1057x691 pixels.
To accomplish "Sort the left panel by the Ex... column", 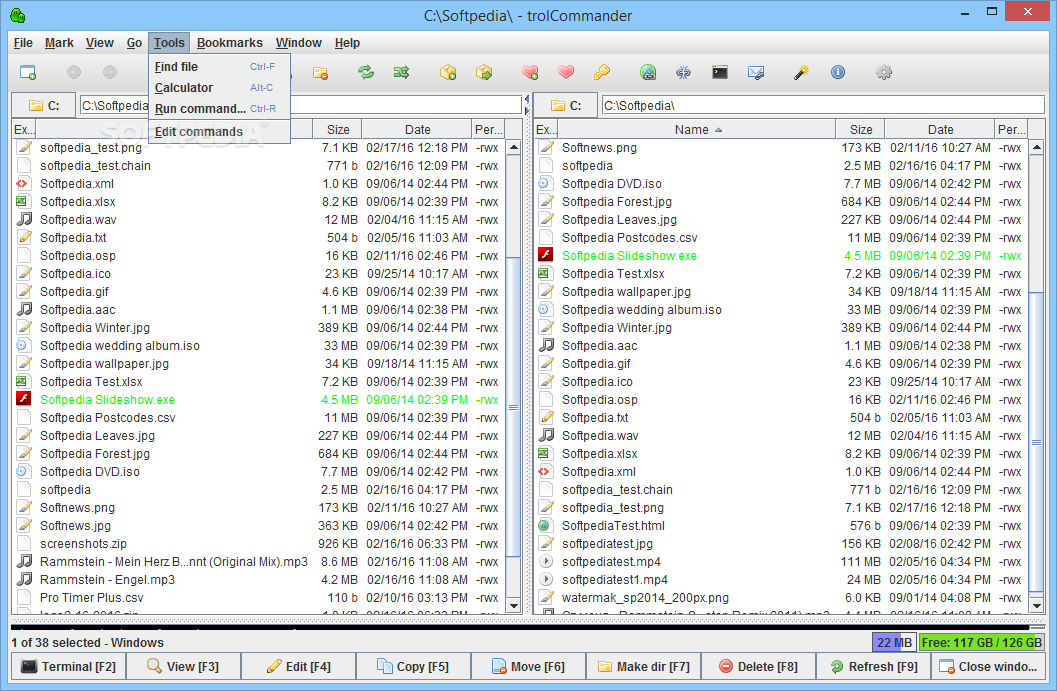I will pos(24,129).
